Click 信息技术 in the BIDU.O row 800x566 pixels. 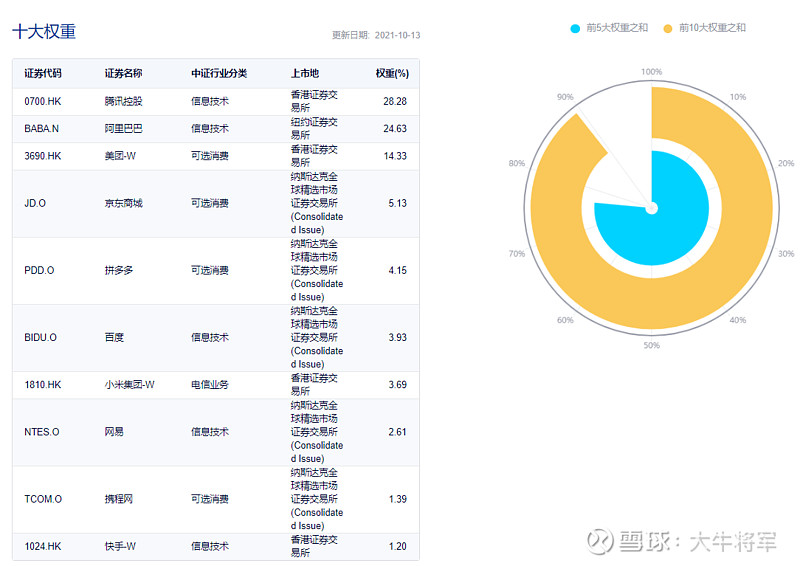point(210,337)
